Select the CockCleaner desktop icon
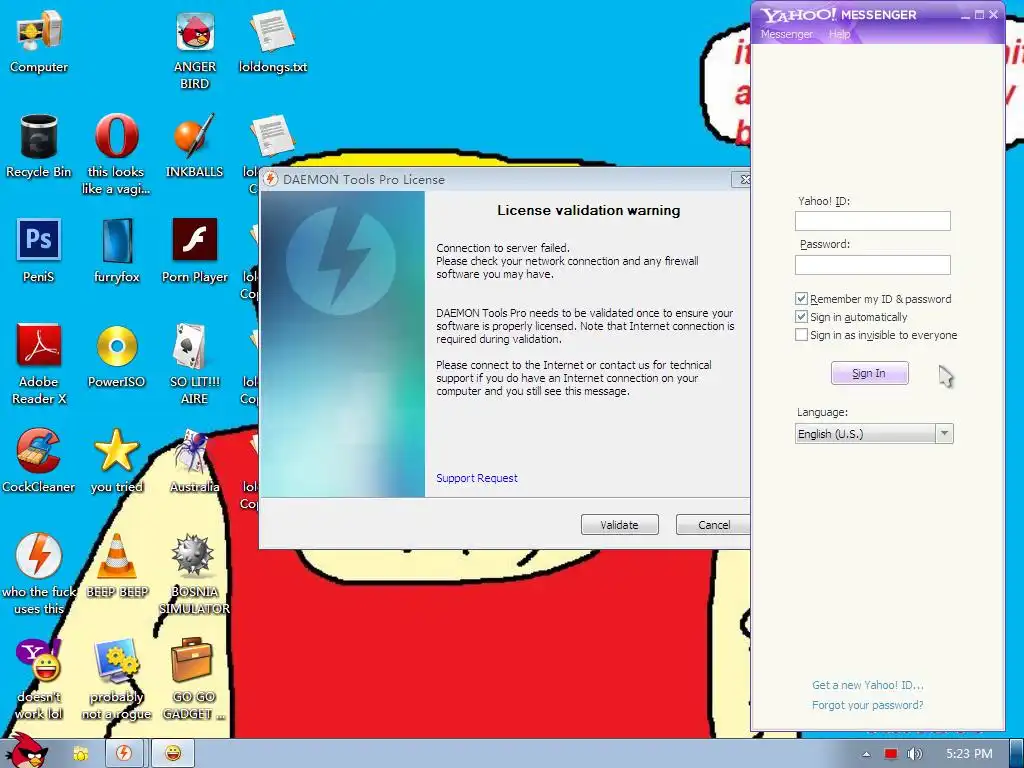 pos(39,461)
